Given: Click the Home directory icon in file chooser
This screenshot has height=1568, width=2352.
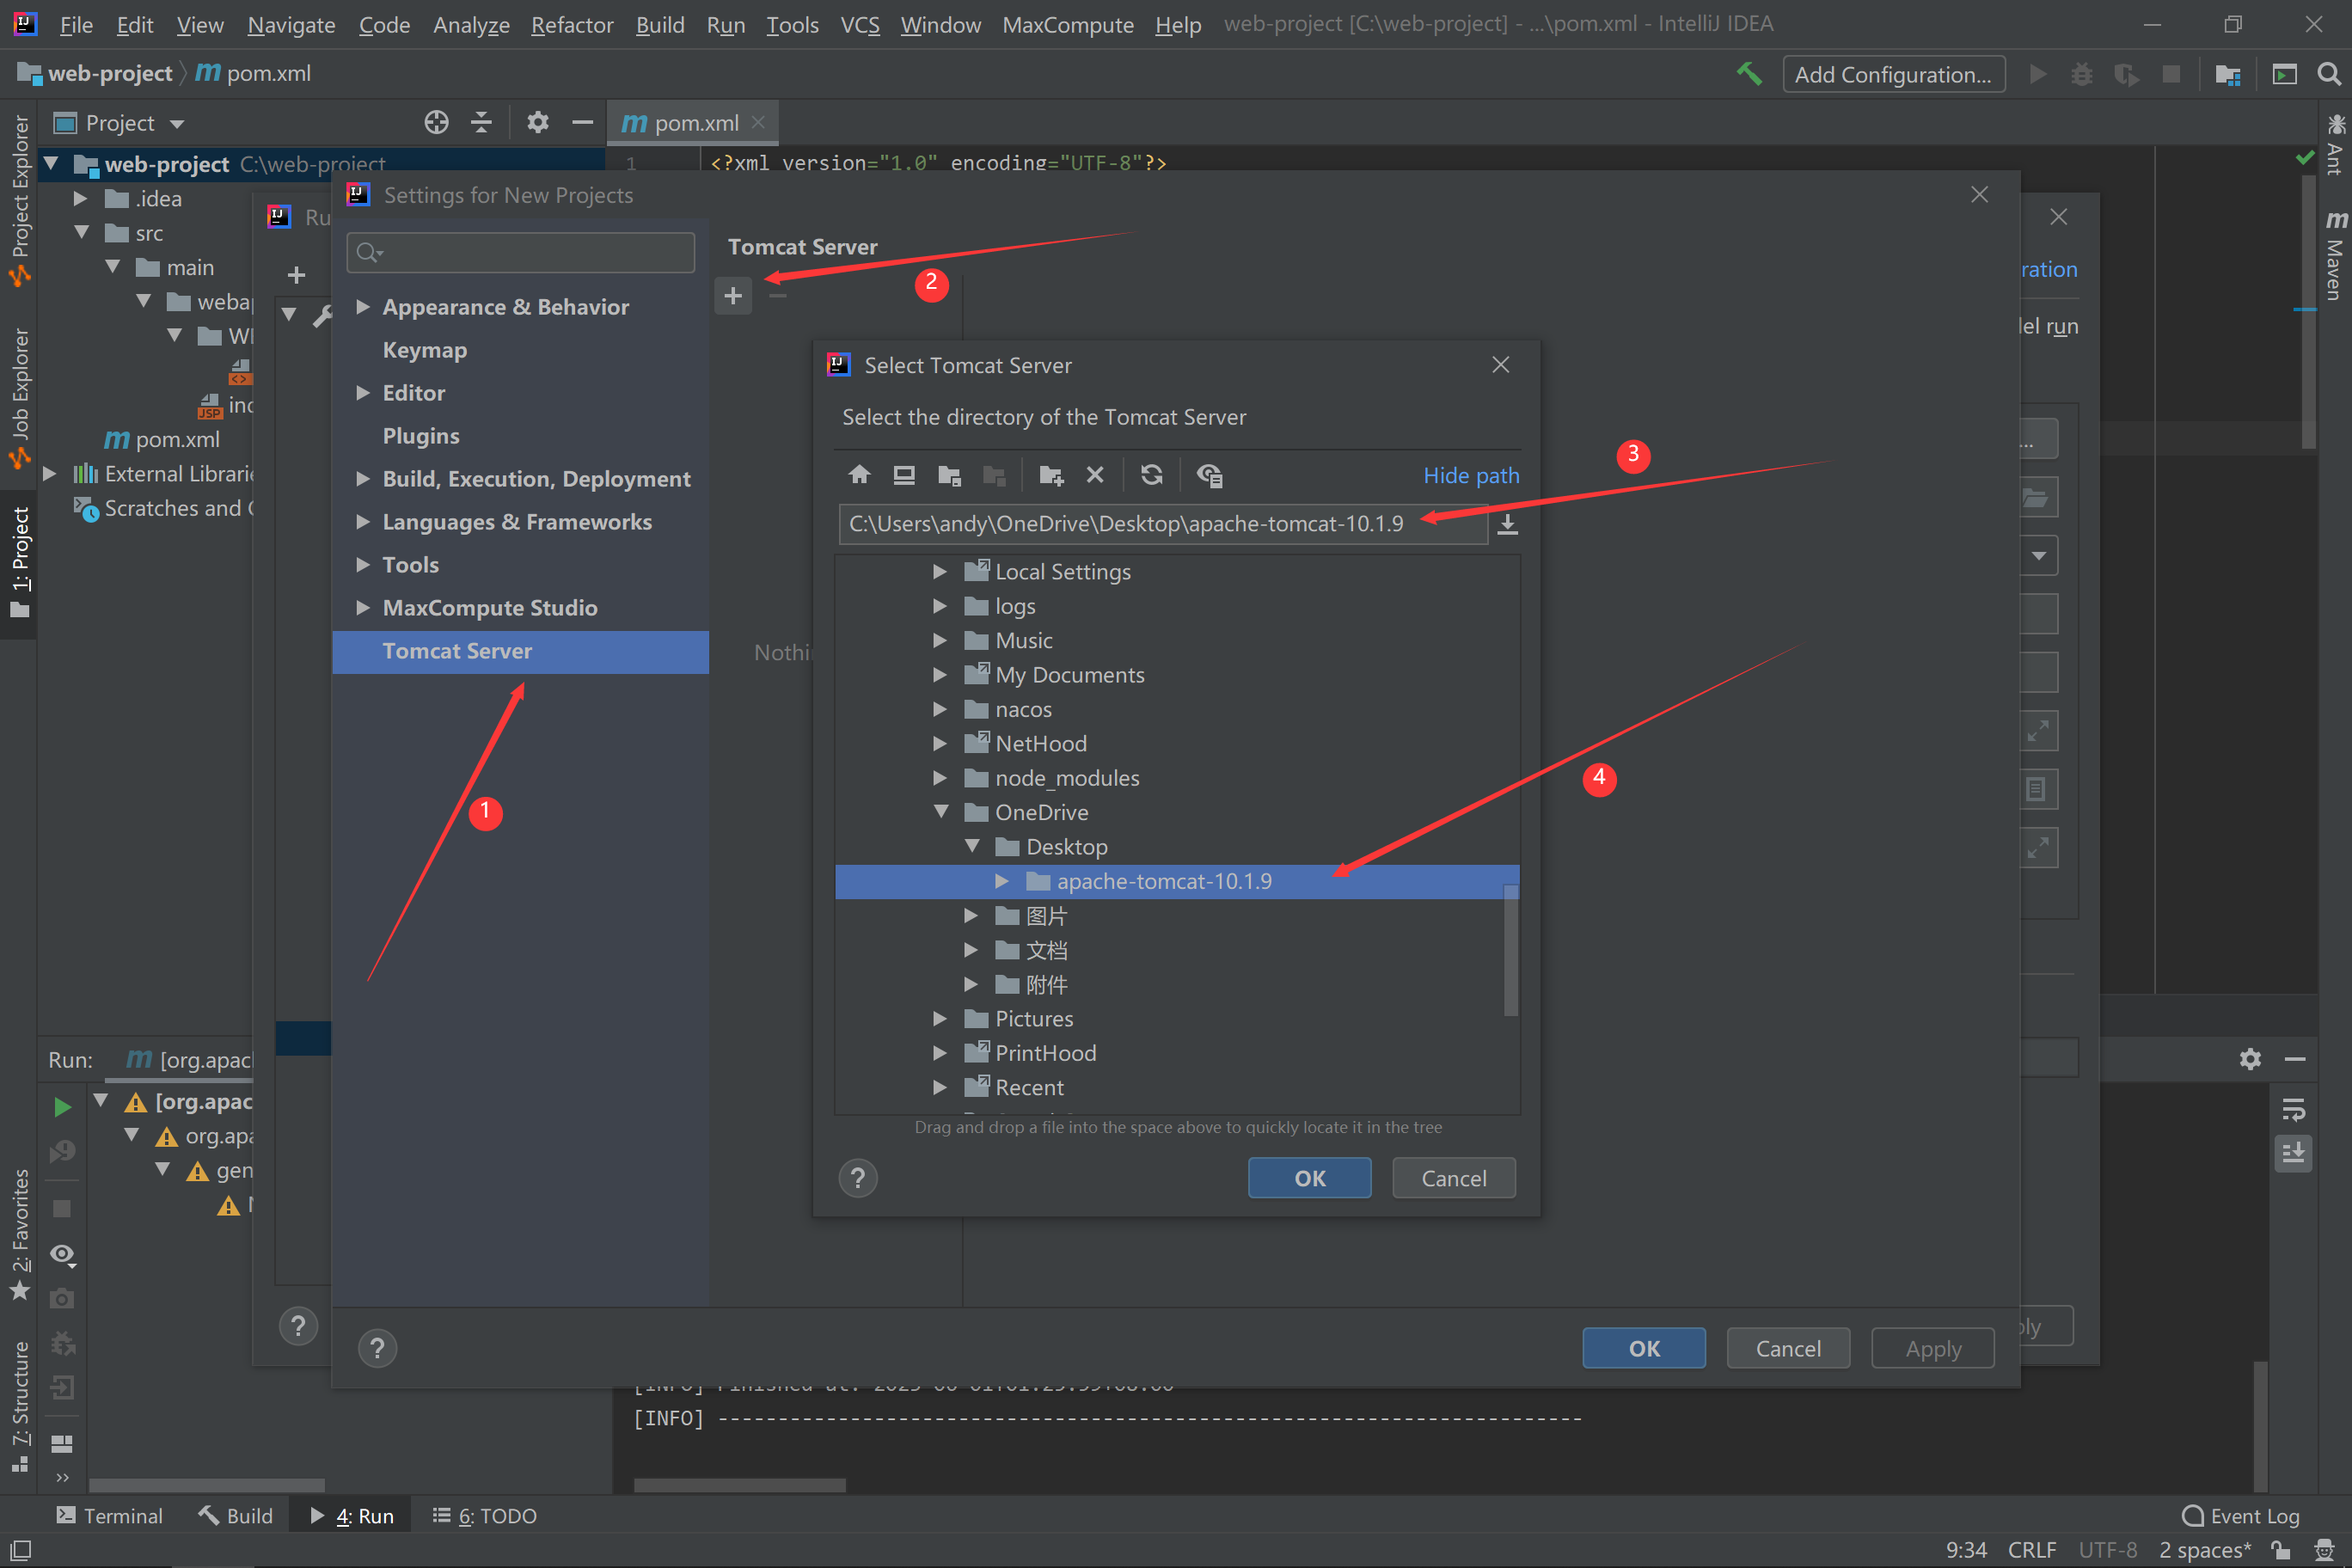Looking at the screenshot, I should [x=859, y=475].
